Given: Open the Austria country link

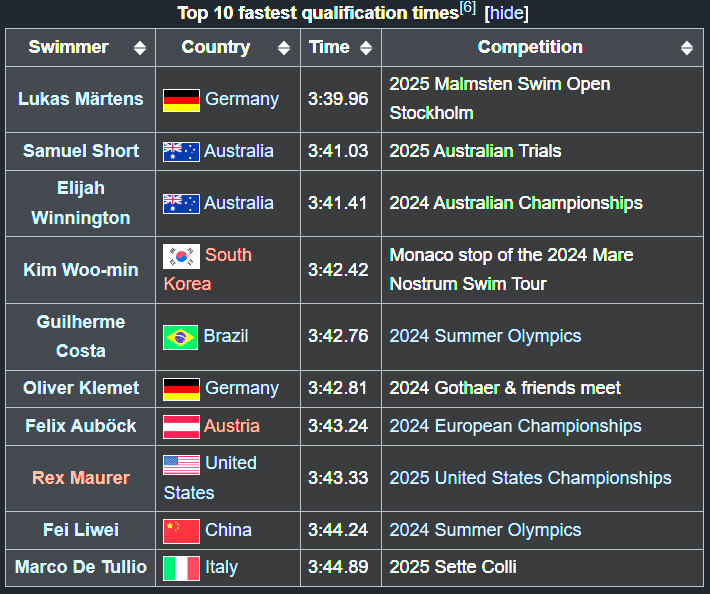Looking at the screenshot, I should 231,426.
